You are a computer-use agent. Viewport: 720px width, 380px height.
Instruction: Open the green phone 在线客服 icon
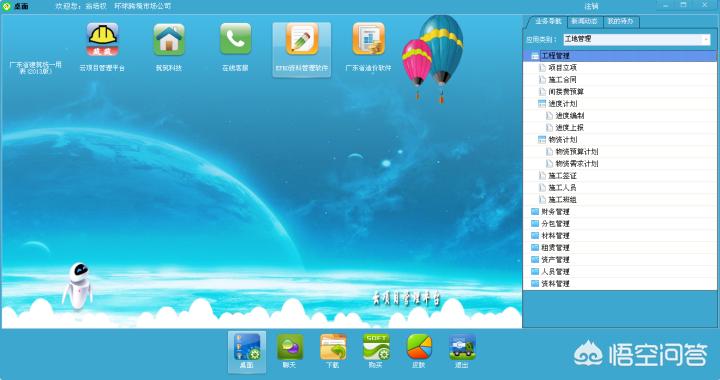pyautogui.click(x=235, y=39)
